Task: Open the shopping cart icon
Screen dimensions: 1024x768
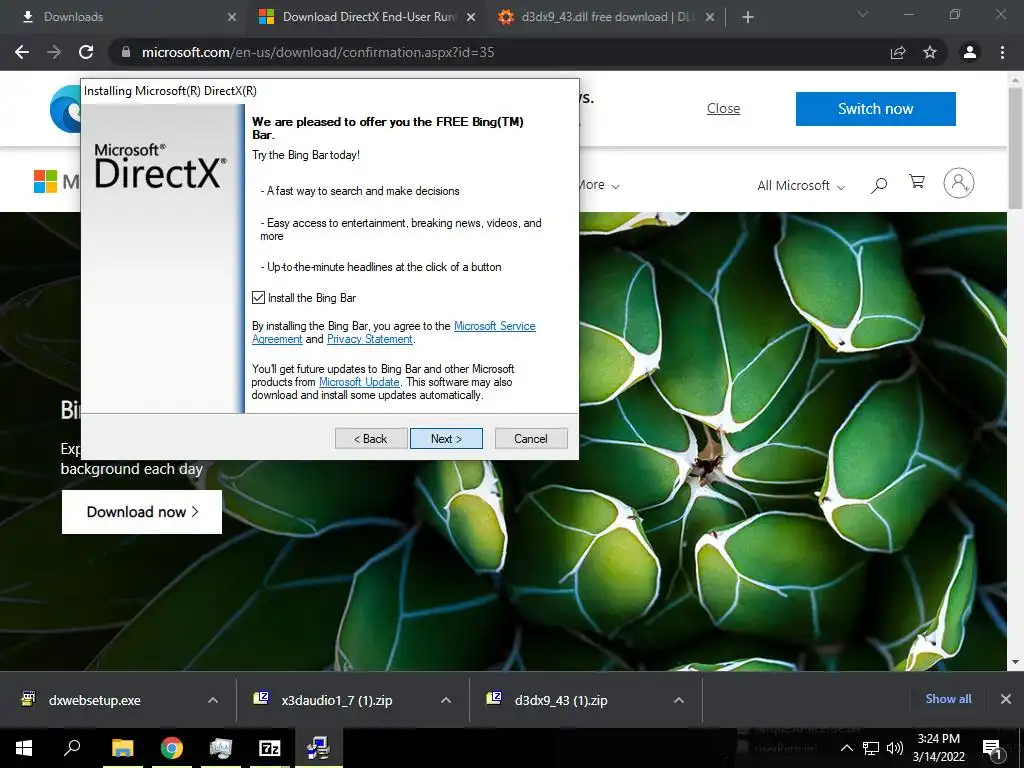Action: (x=918, y=182)
